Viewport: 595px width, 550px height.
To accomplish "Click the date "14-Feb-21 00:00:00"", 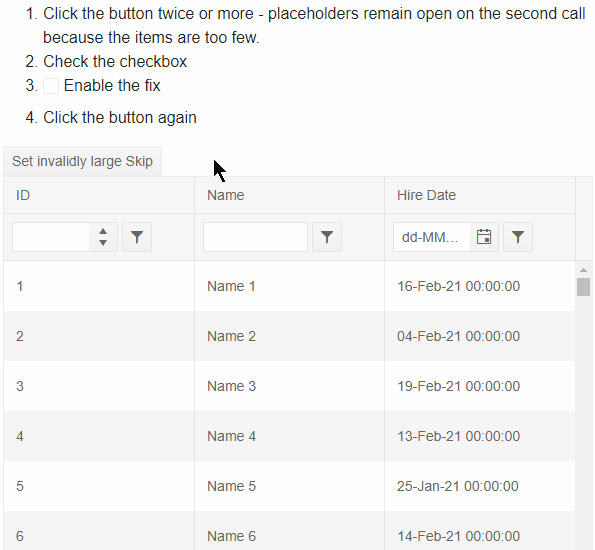I will point(458,536).
